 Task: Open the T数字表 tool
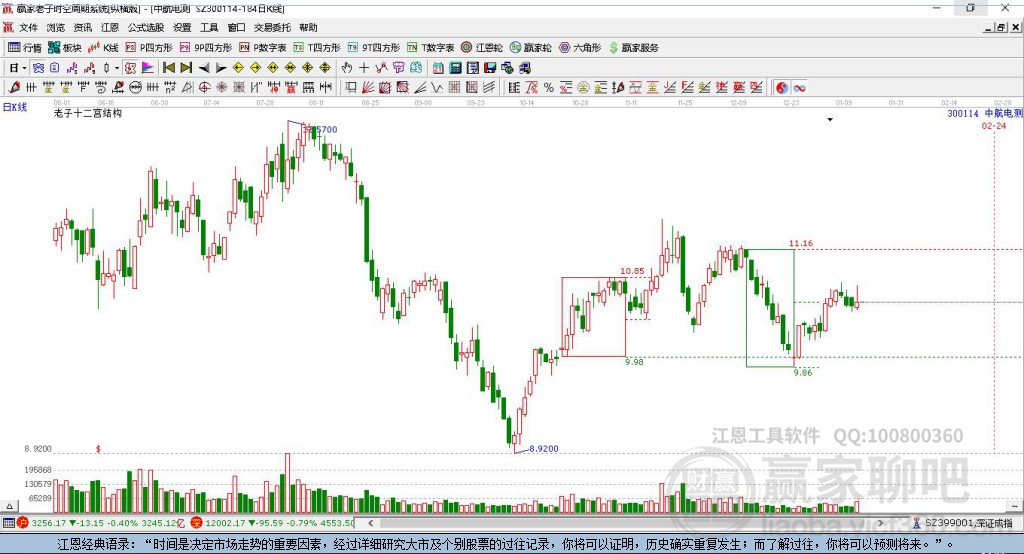(x=430, y=48)
